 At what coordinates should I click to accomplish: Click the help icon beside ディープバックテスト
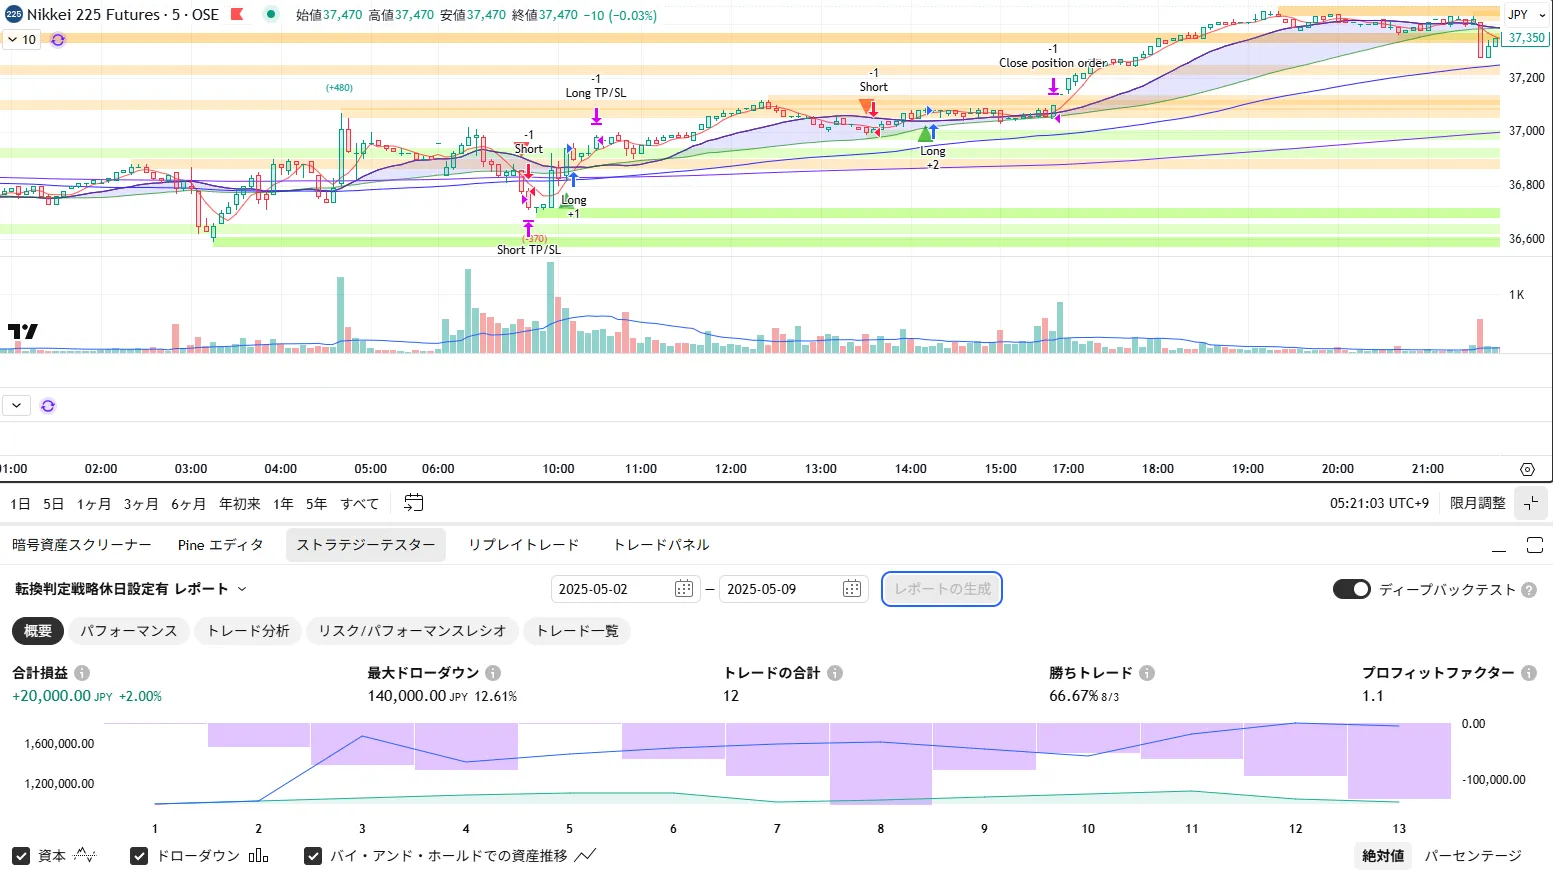pyautogui.click(x=1529, y=590)
